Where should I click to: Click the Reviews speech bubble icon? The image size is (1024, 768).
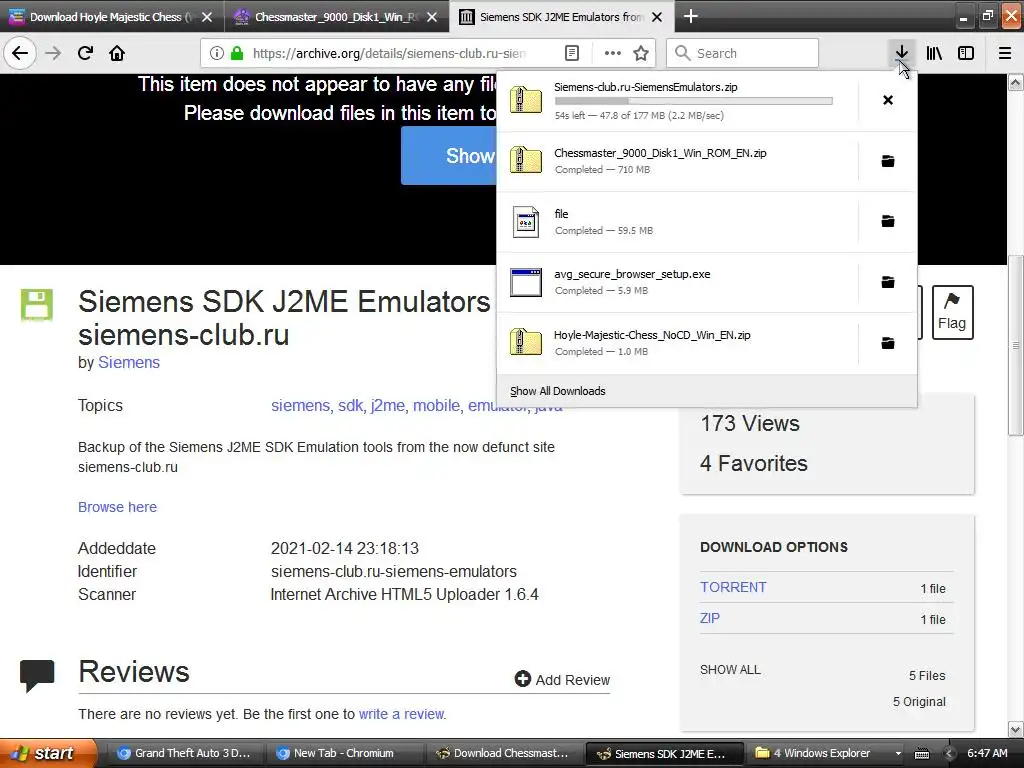click(x=37, y=675)
